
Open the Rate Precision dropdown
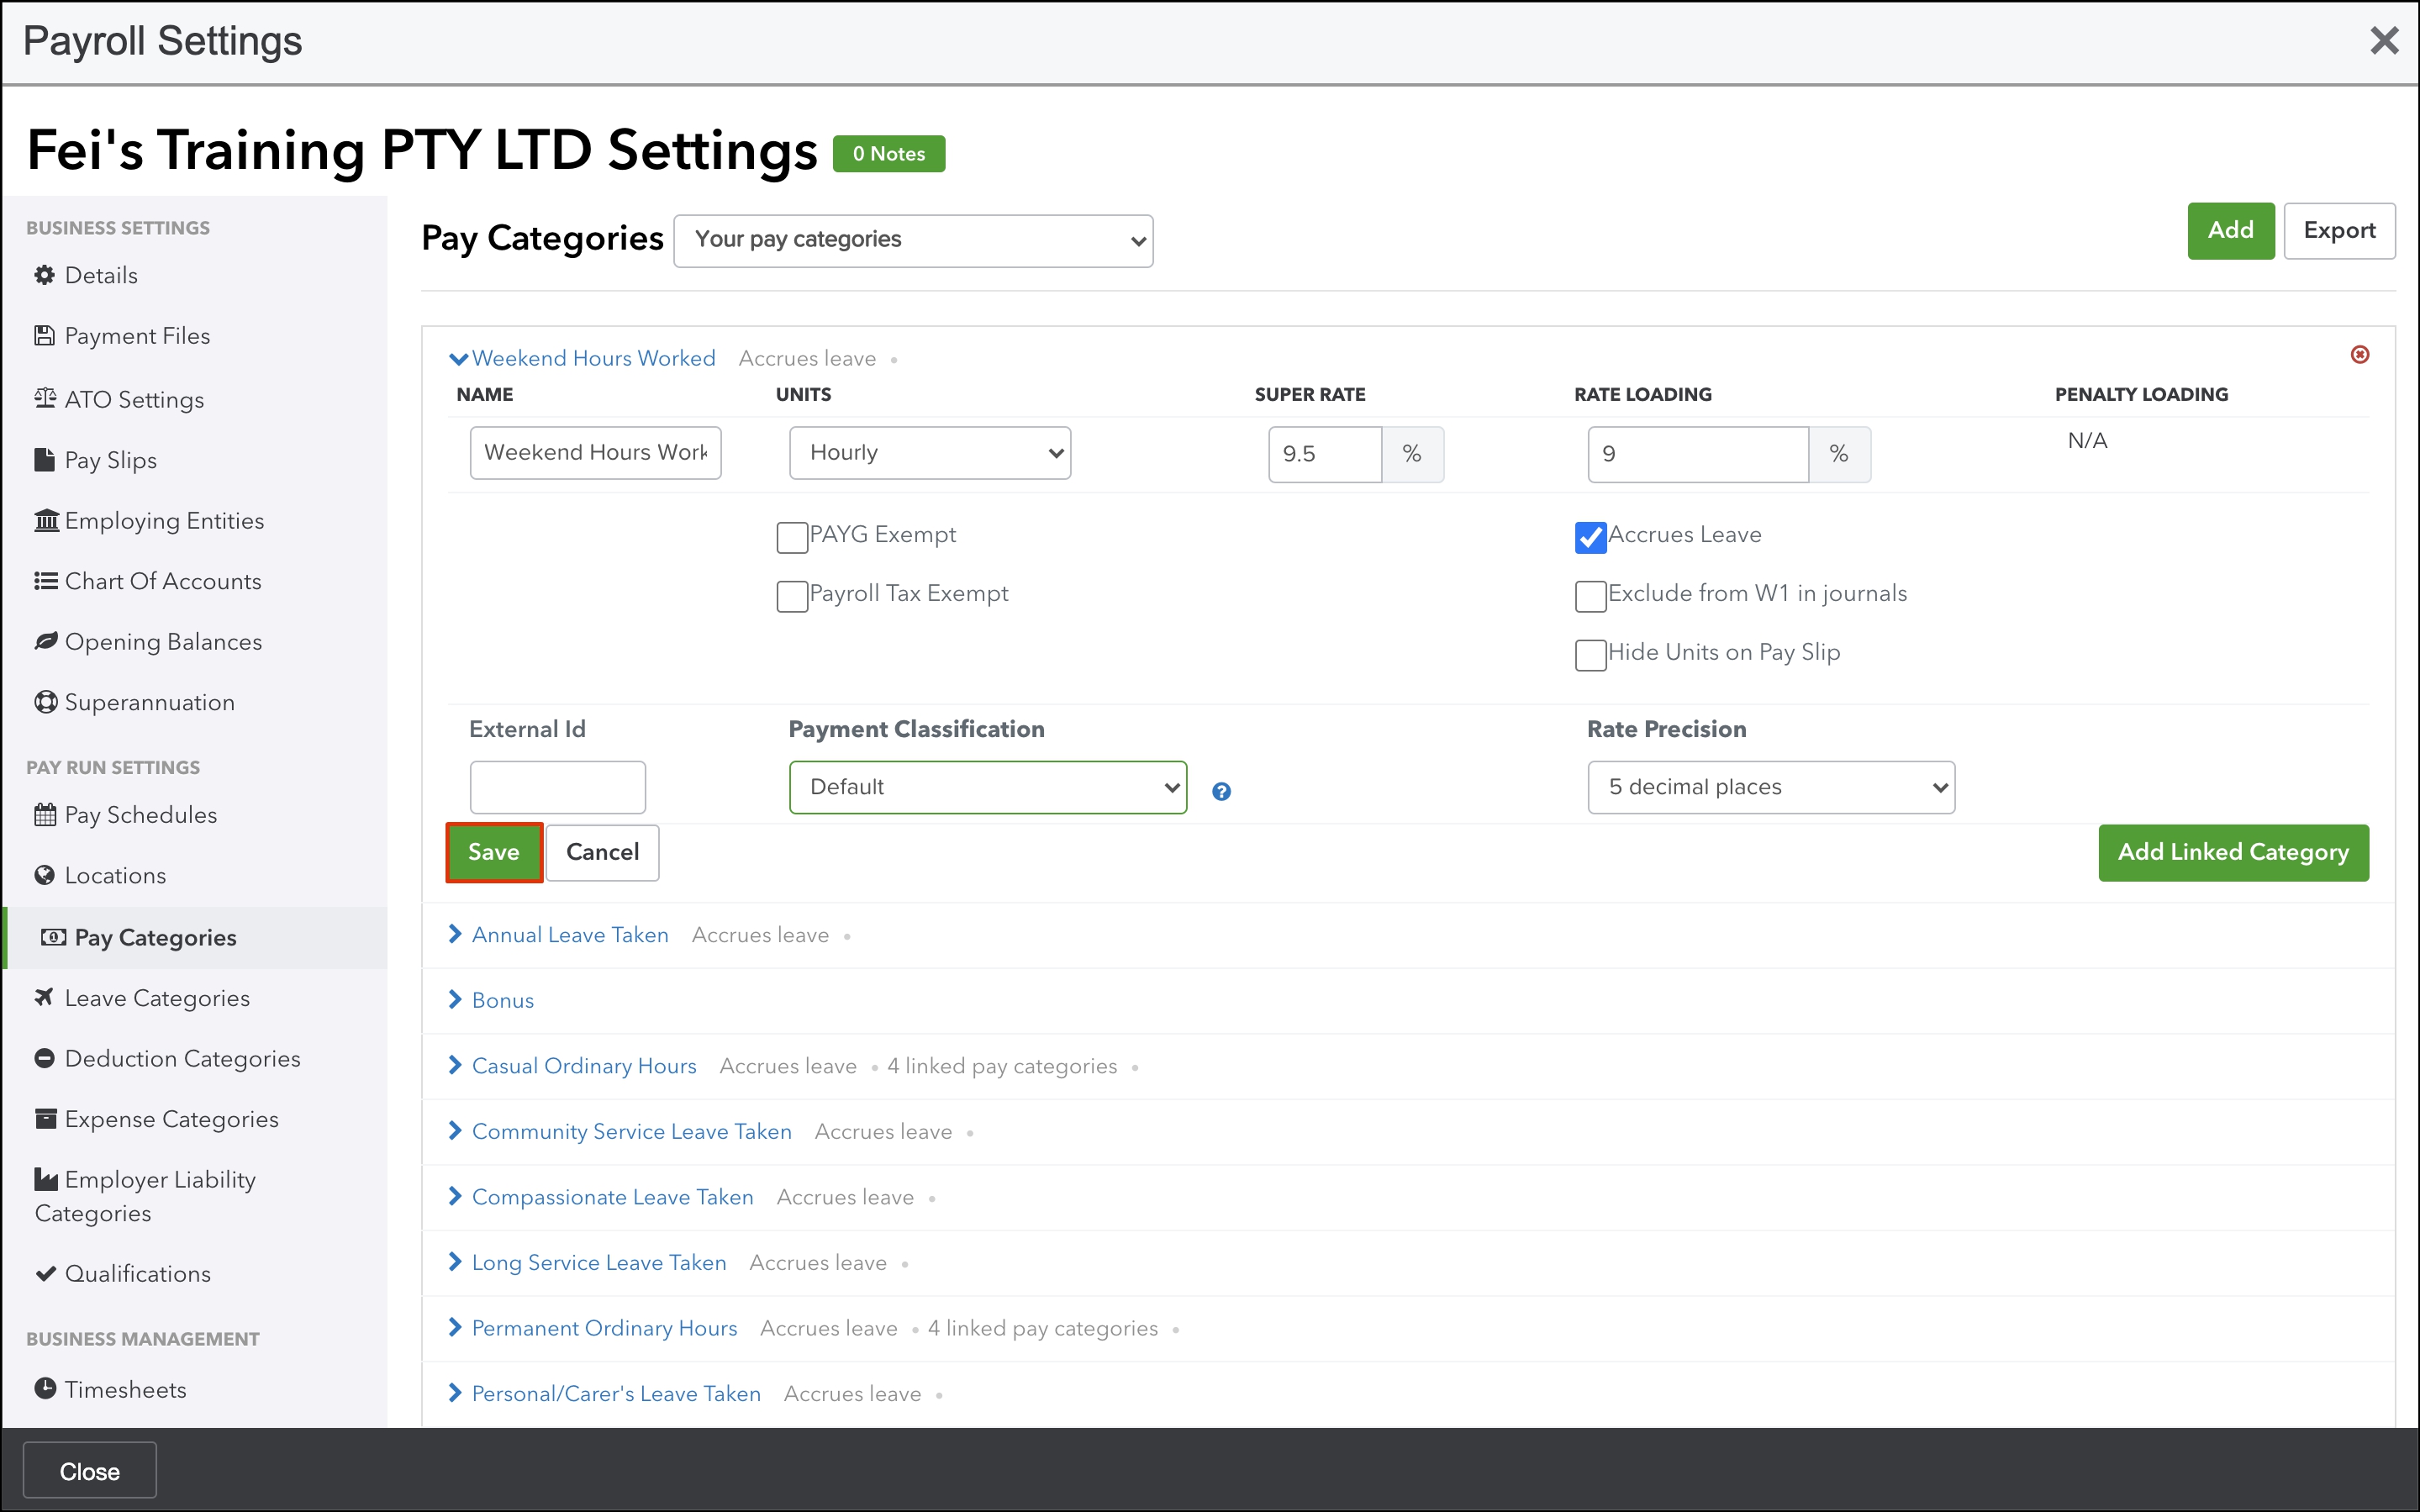point(1770,787)
